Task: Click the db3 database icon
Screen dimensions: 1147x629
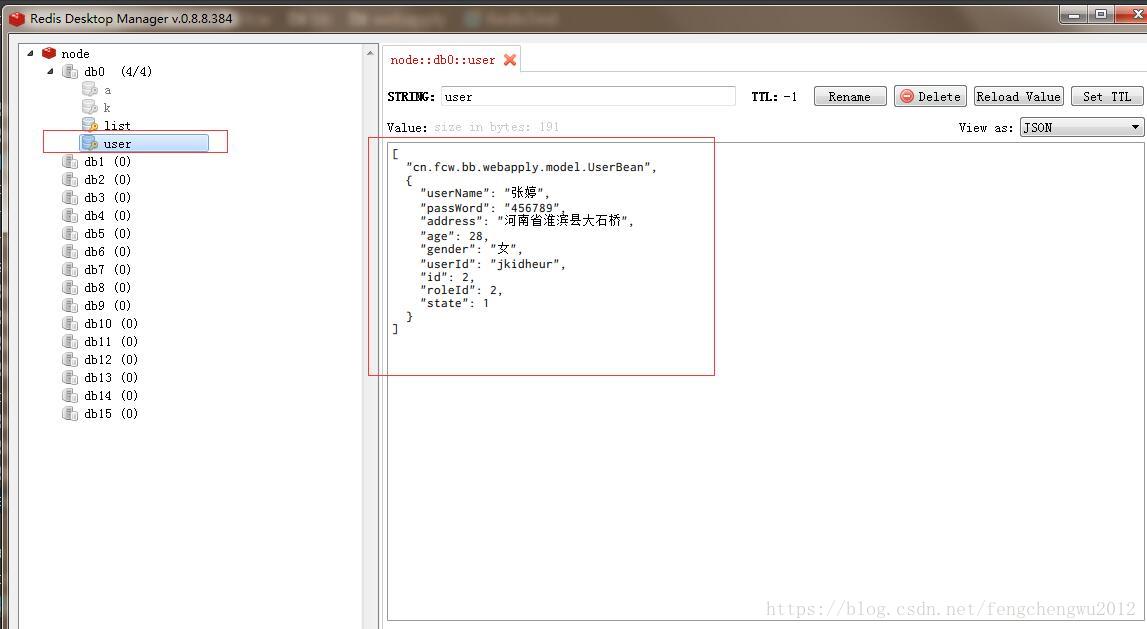Action: pyautogui.click(x=70, y=197)
